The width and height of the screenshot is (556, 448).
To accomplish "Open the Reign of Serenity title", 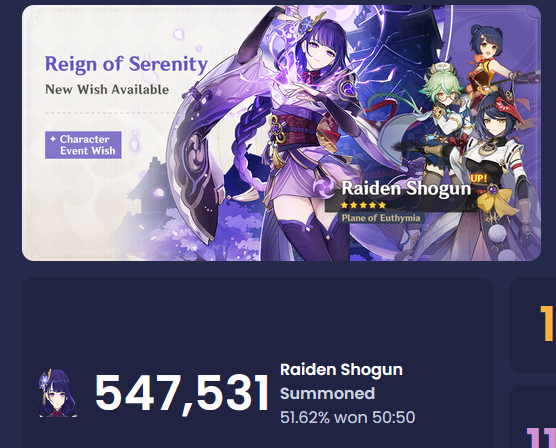I will 126,65.
